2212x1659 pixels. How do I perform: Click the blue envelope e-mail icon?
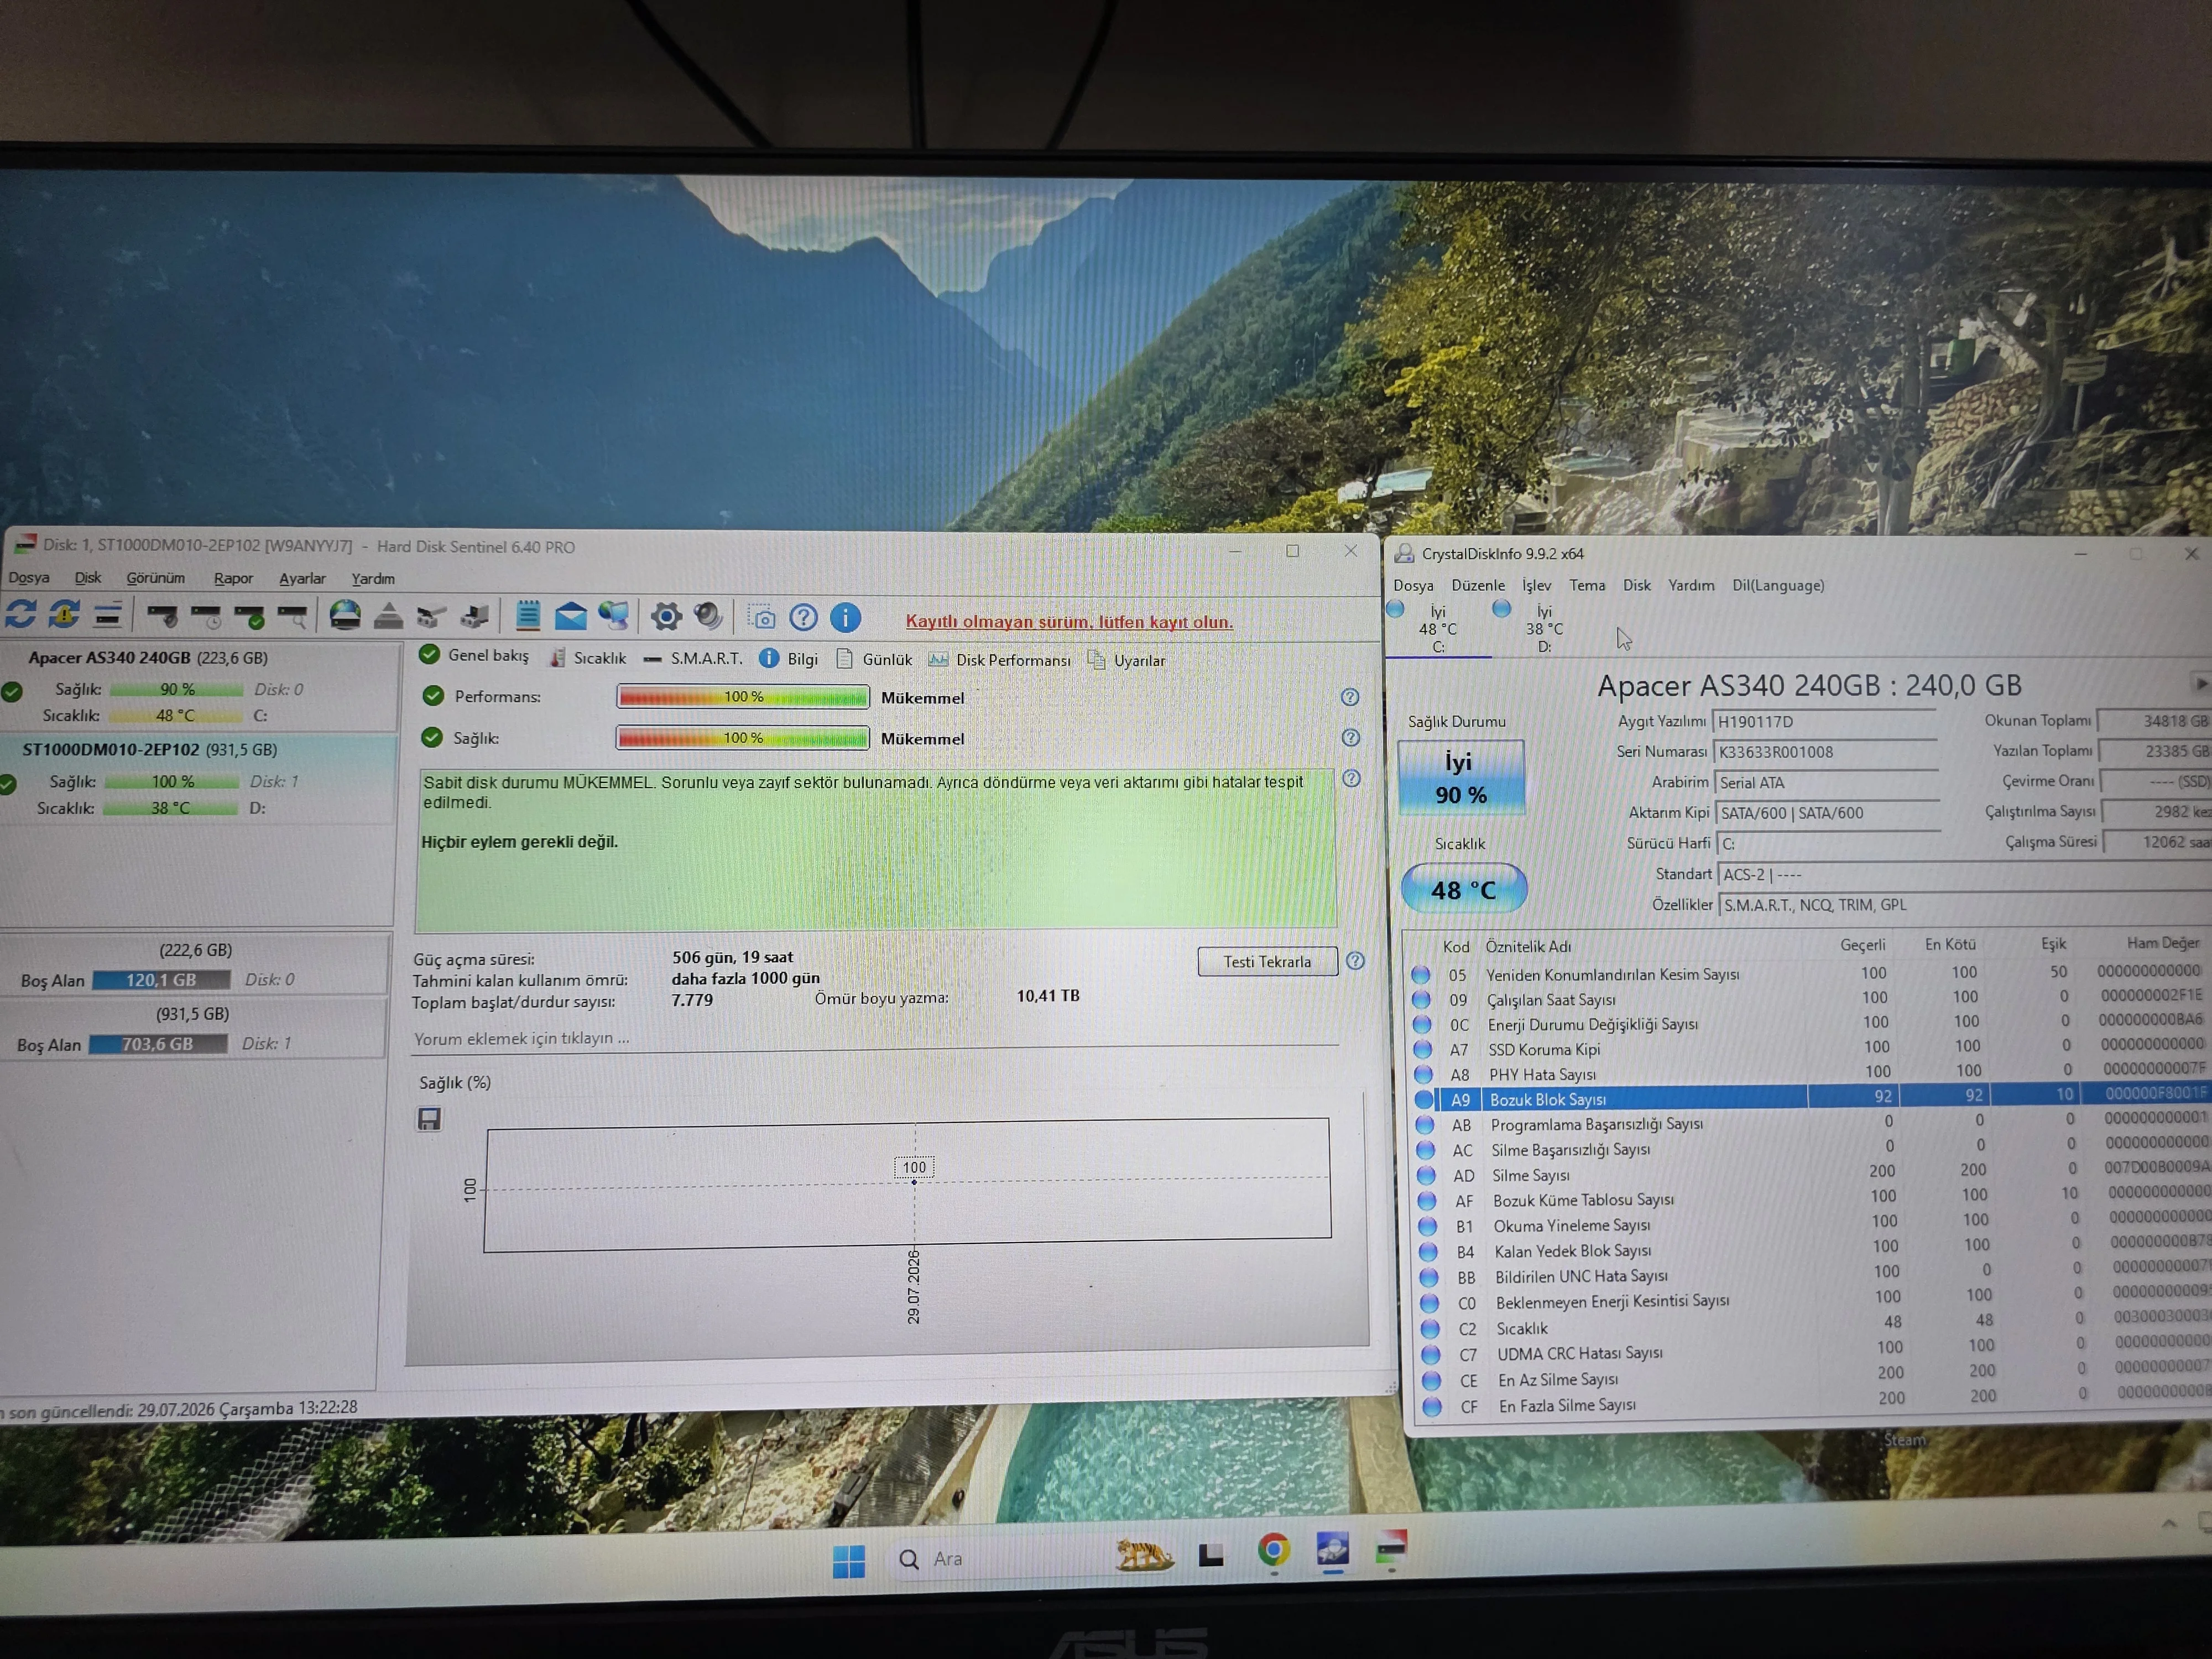570,616
